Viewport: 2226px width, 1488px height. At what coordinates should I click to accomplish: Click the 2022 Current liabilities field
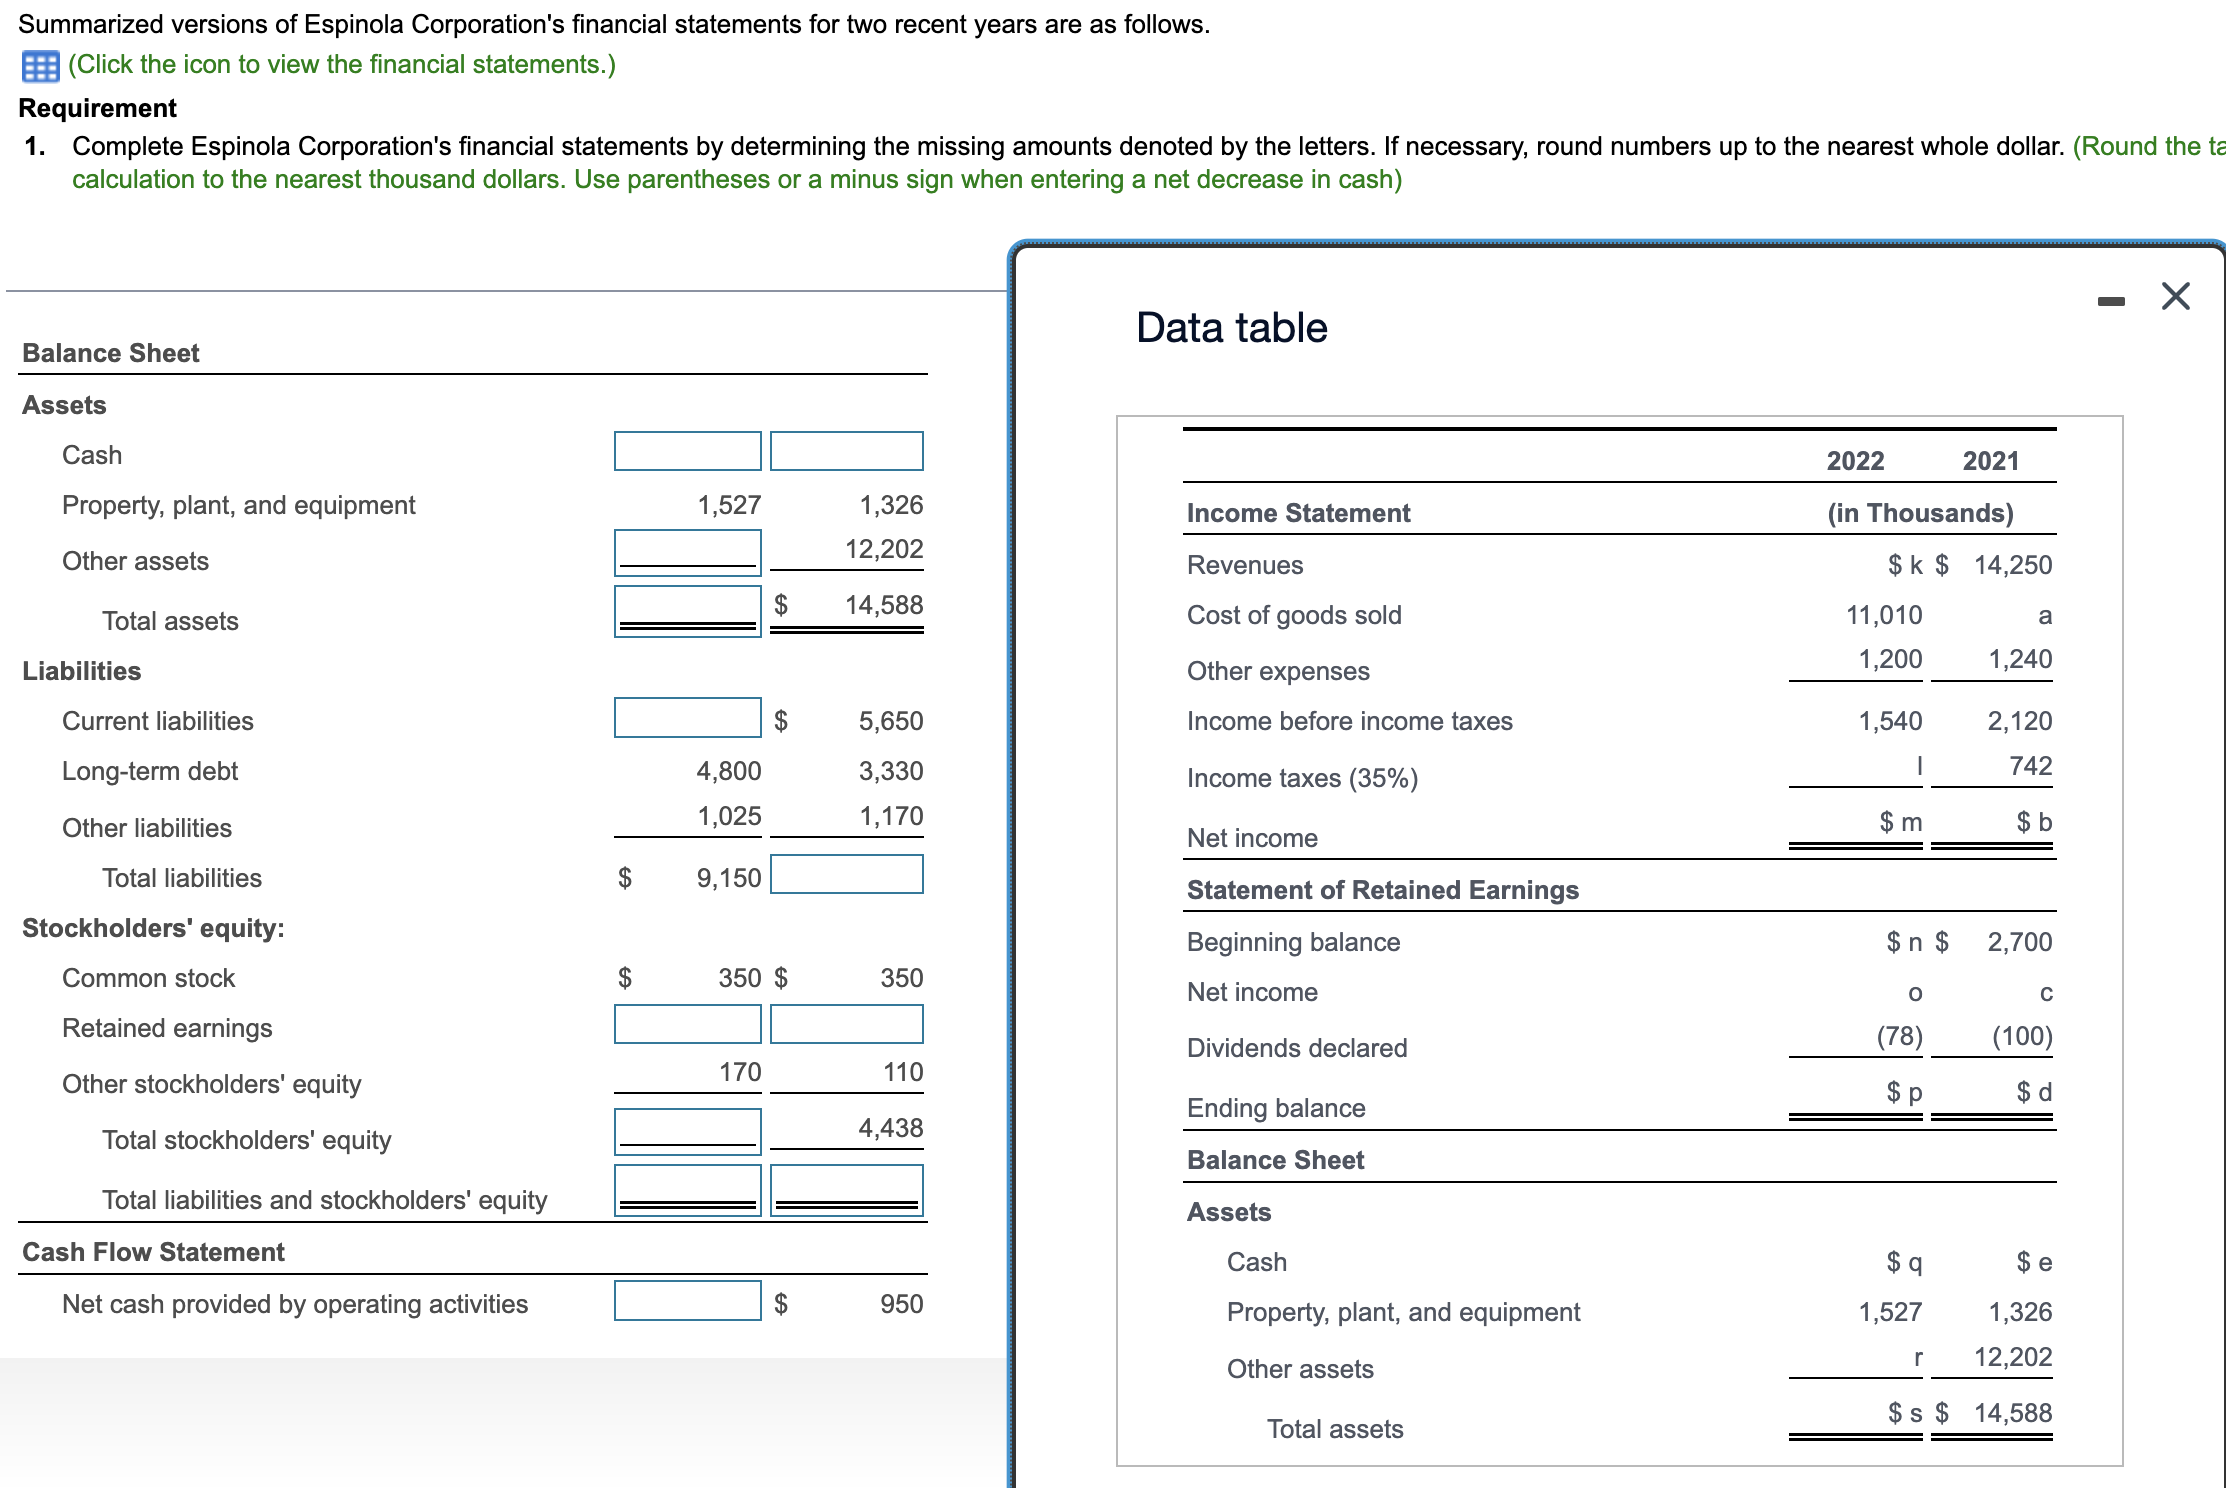click(687, 717)
